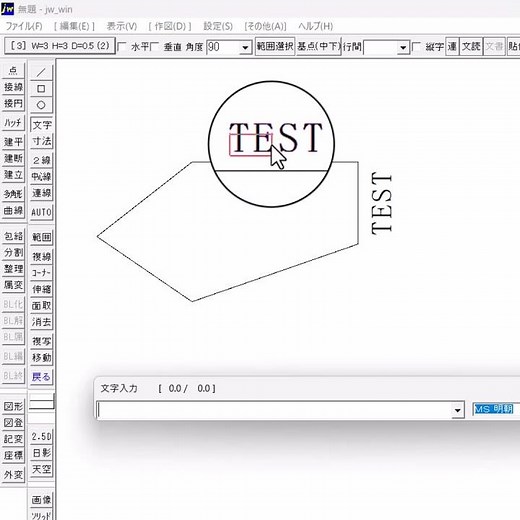520x520 pixels.
Task: Open the 設定(S) menu
Action: coord(218,26)
